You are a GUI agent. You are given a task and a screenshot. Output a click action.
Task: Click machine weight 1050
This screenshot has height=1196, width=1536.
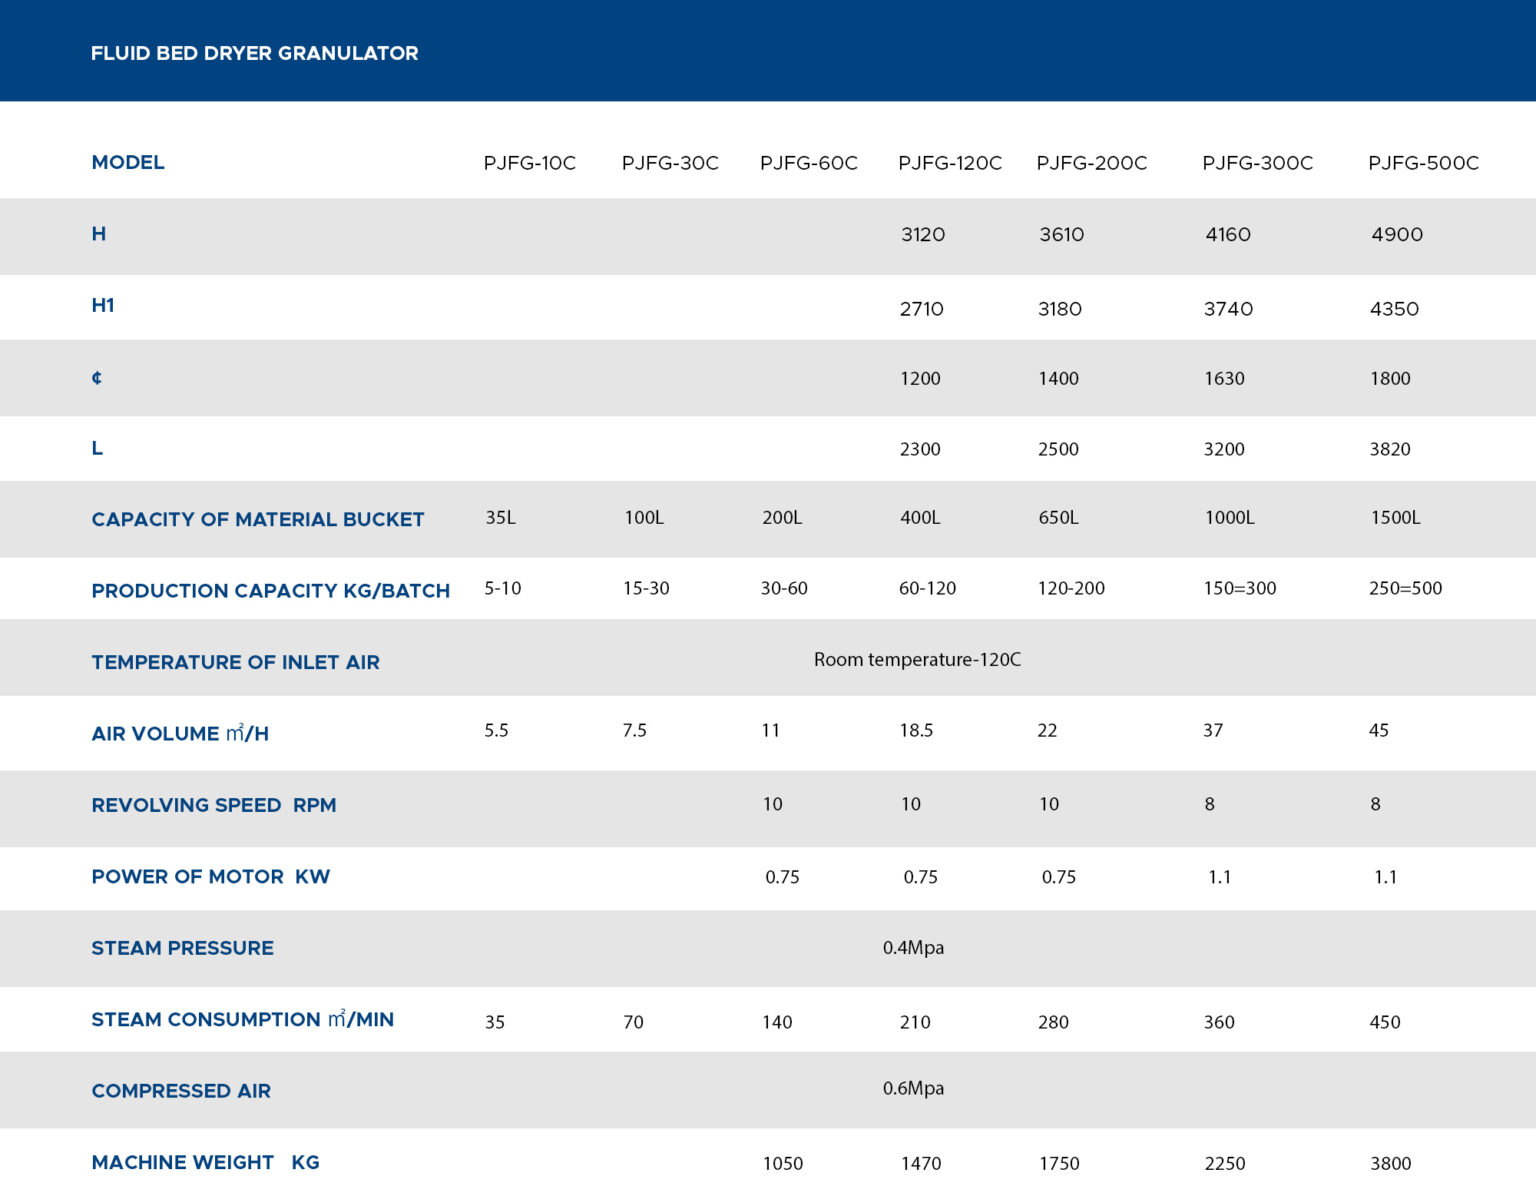pyautogui.click(x=783, y=1163)
